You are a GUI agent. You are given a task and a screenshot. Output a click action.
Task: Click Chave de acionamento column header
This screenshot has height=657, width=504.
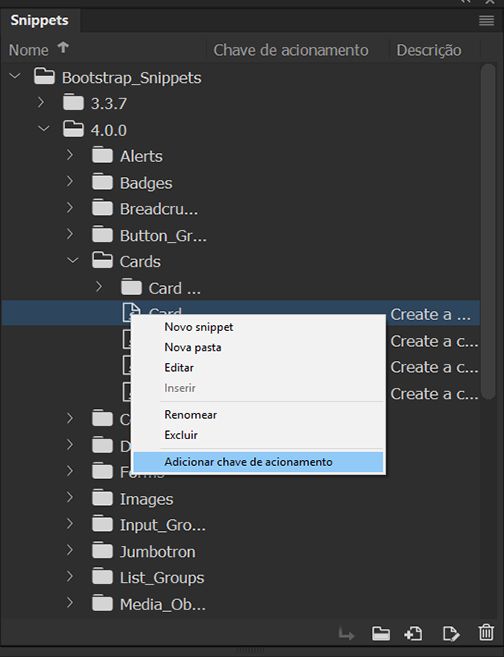(291, 50)
